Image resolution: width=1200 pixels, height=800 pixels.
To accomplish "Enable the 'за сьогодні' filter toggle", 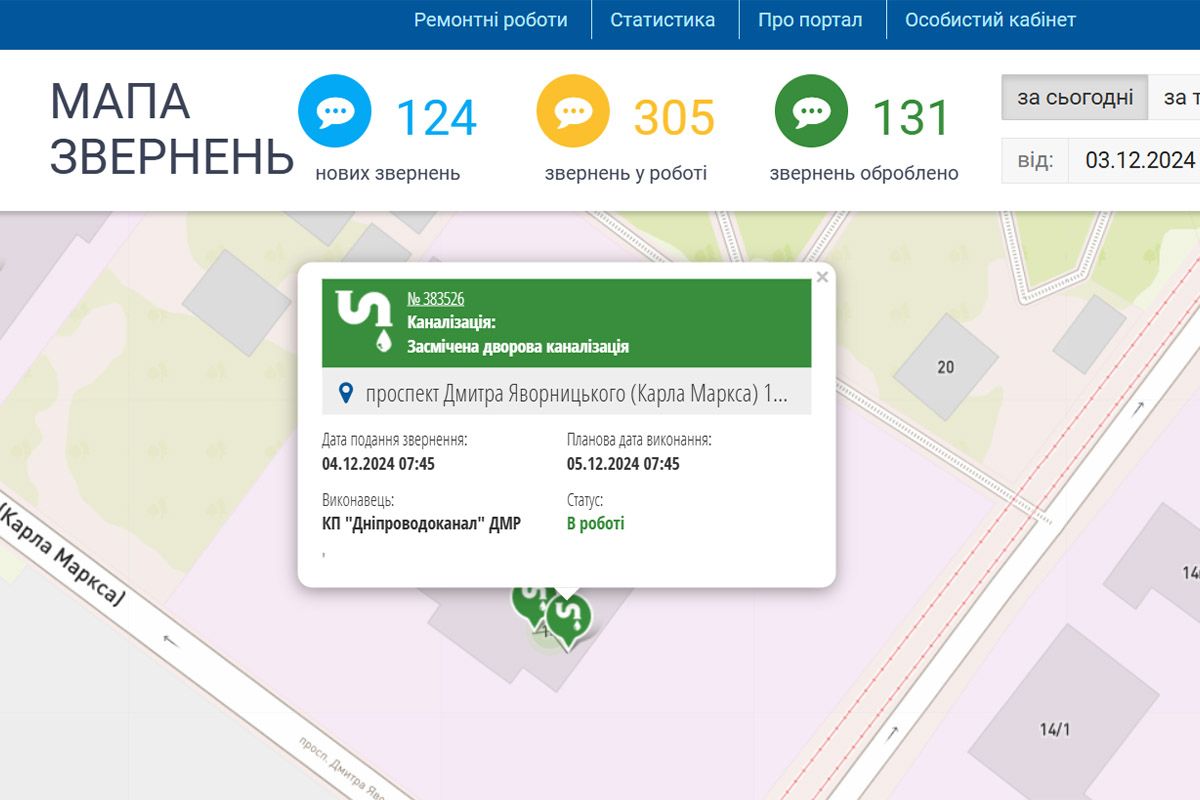I will 1073,96.
